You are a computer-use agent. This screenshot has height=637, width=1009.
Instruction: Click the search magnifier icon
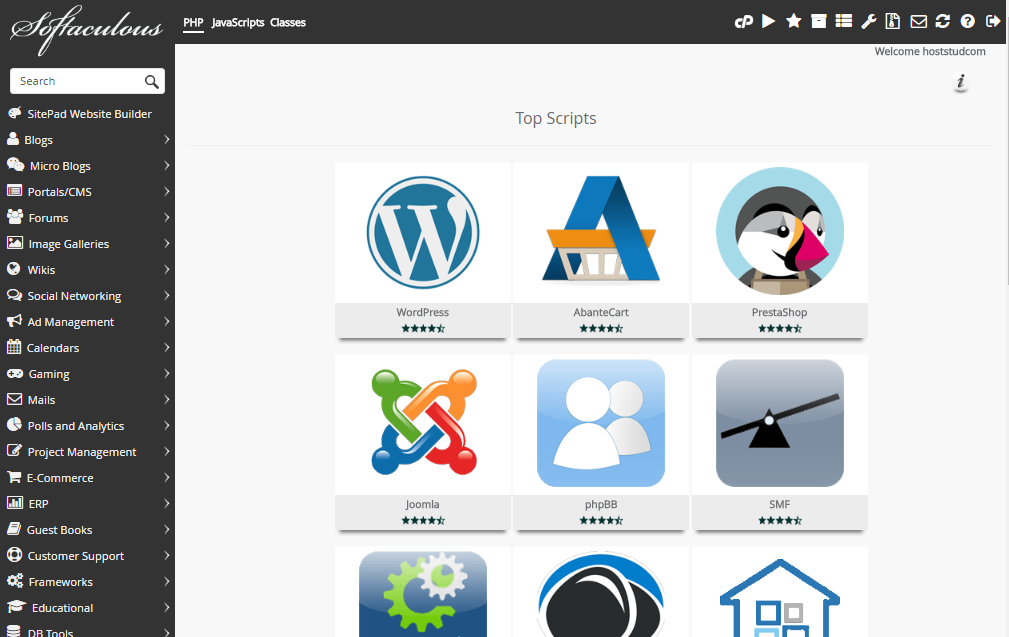(151, 81)
